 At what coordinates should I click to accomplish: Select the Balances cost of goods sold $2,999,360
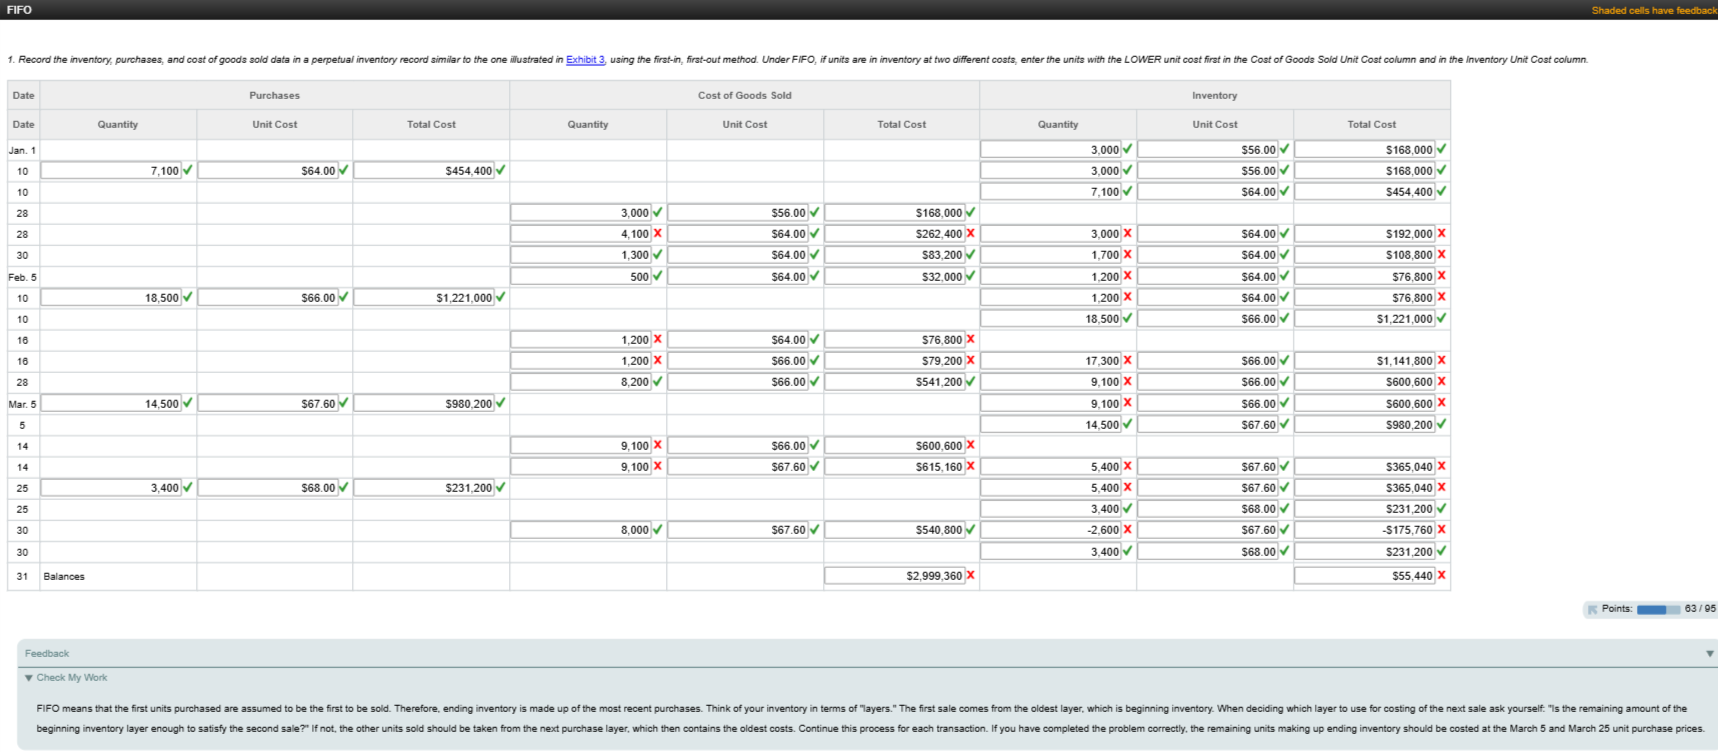(895, 576)
